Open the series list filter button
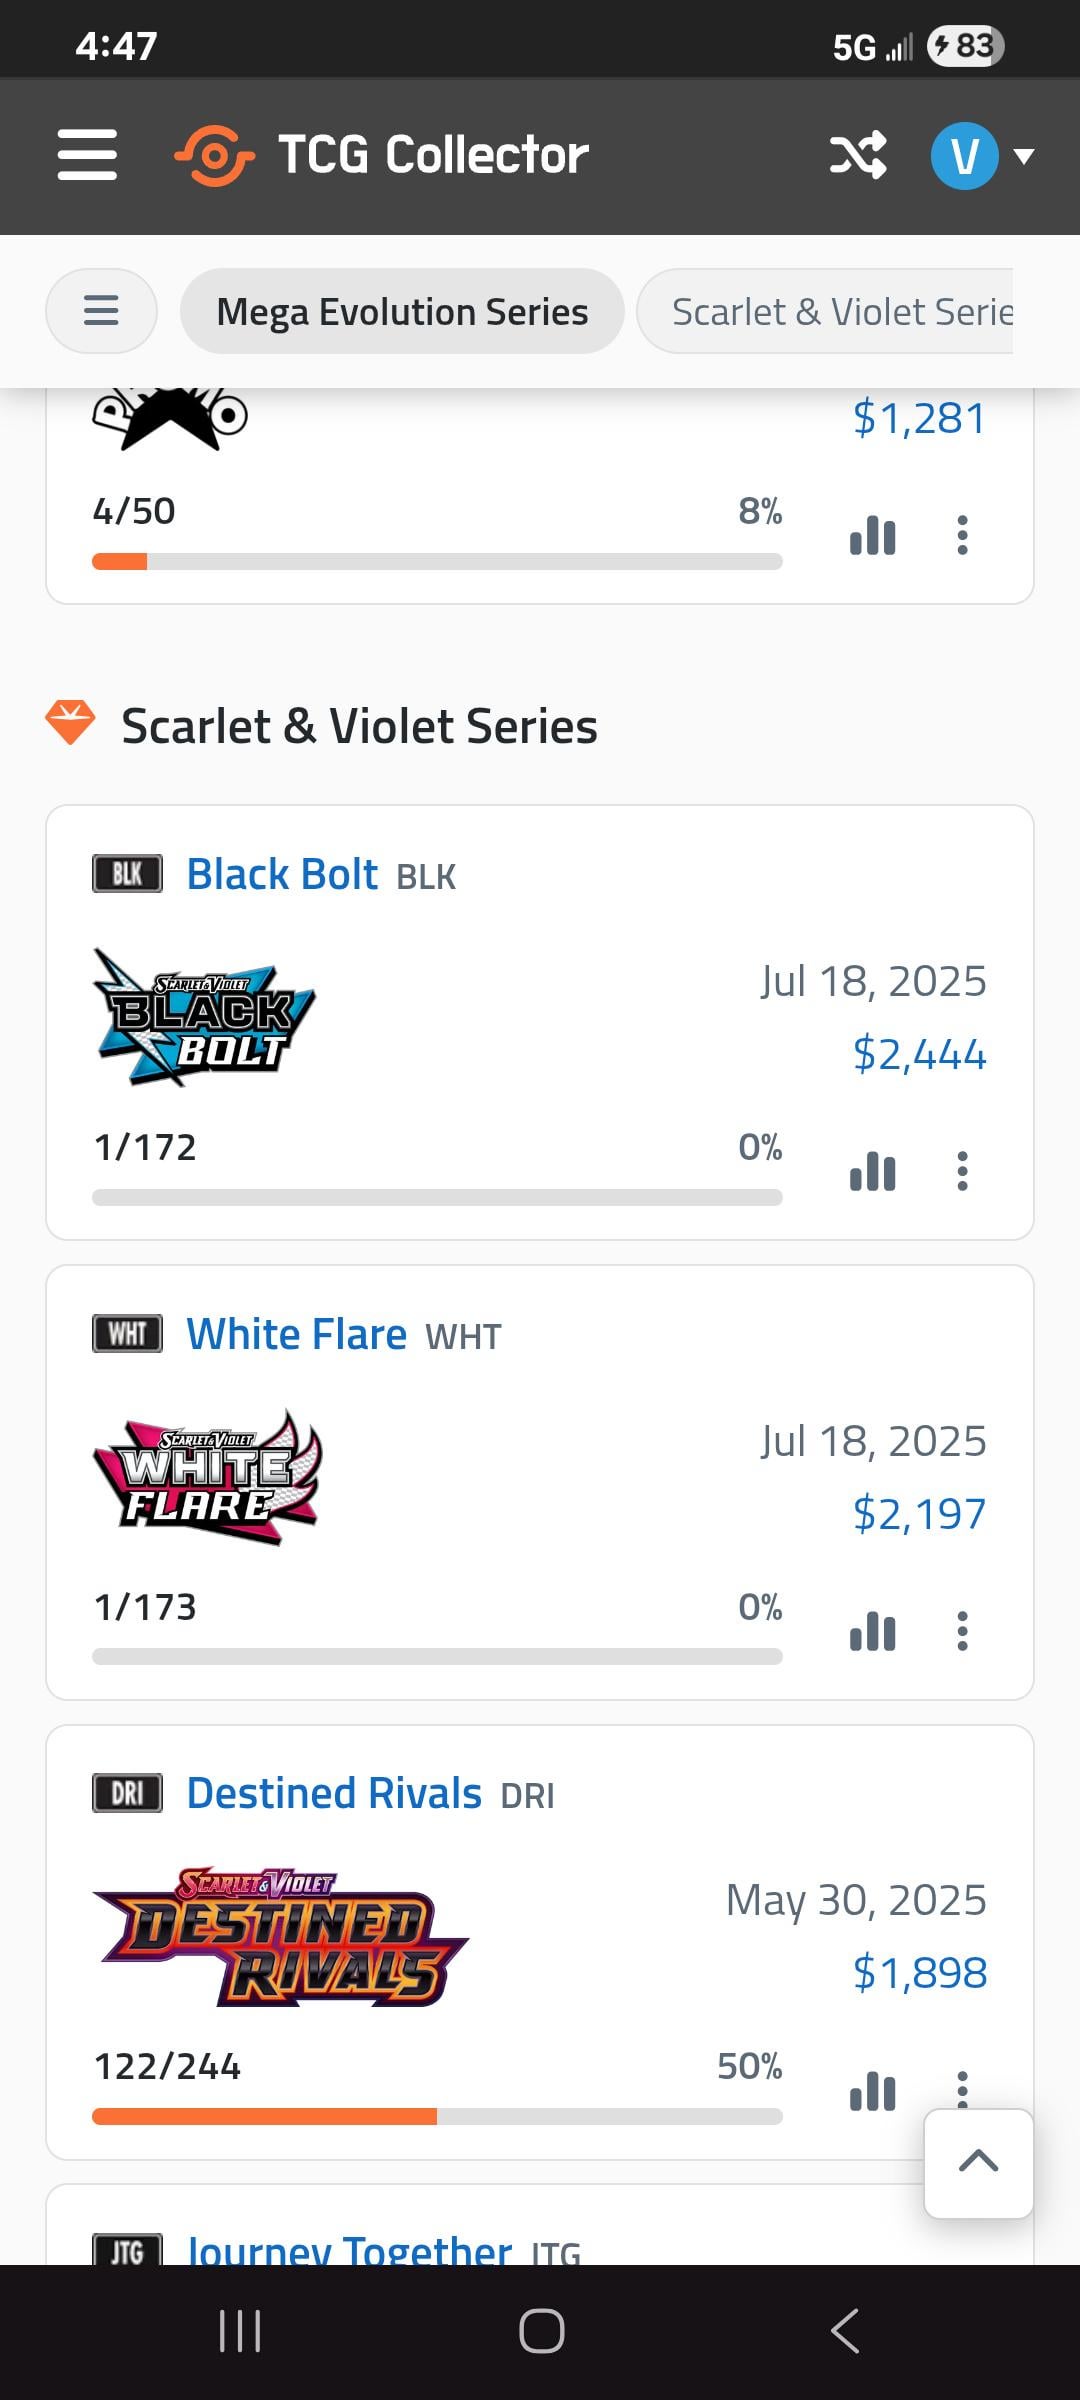Viewport: 1080px width, 2400px height. pyautogui.click(x=101, y=311)
